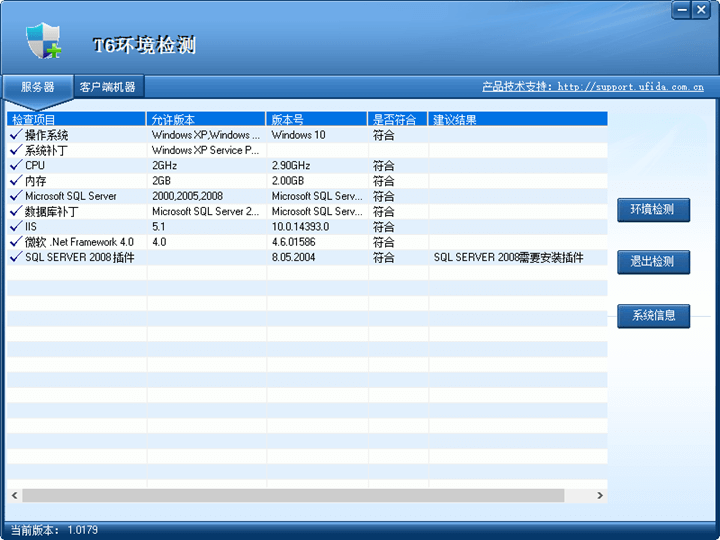Image resolution: width=720 pixels, height=540 pixels.
Task: Click checkmark icon beside 内存 row
Action: [16, 180]
